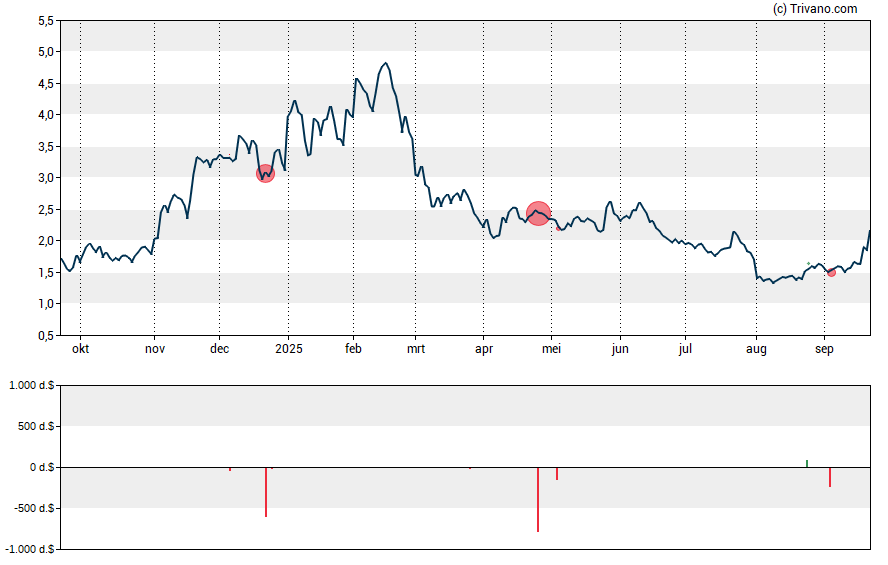Click the 'okt' month label
The image size is (888, 565).
tap(80, 349)
